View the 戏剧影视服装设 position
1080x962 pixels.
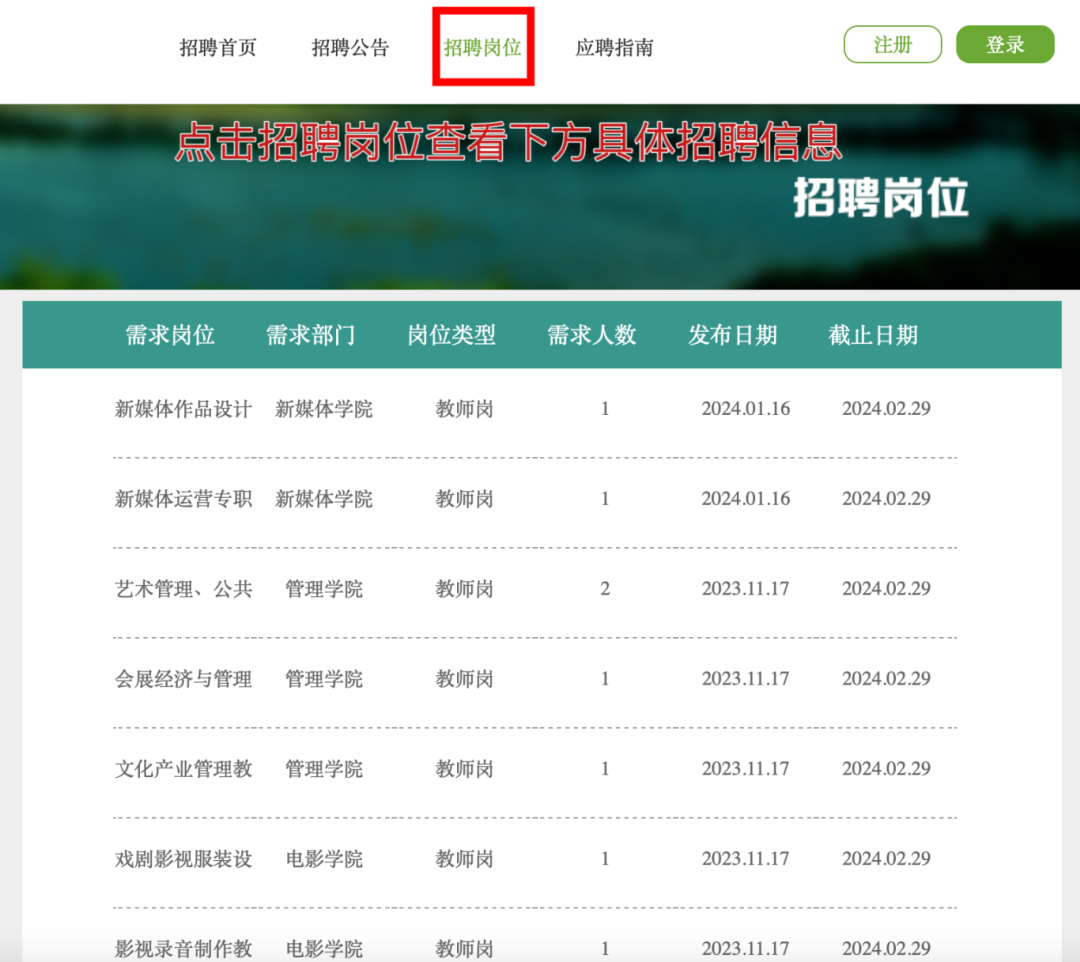[x=183, y=859]
